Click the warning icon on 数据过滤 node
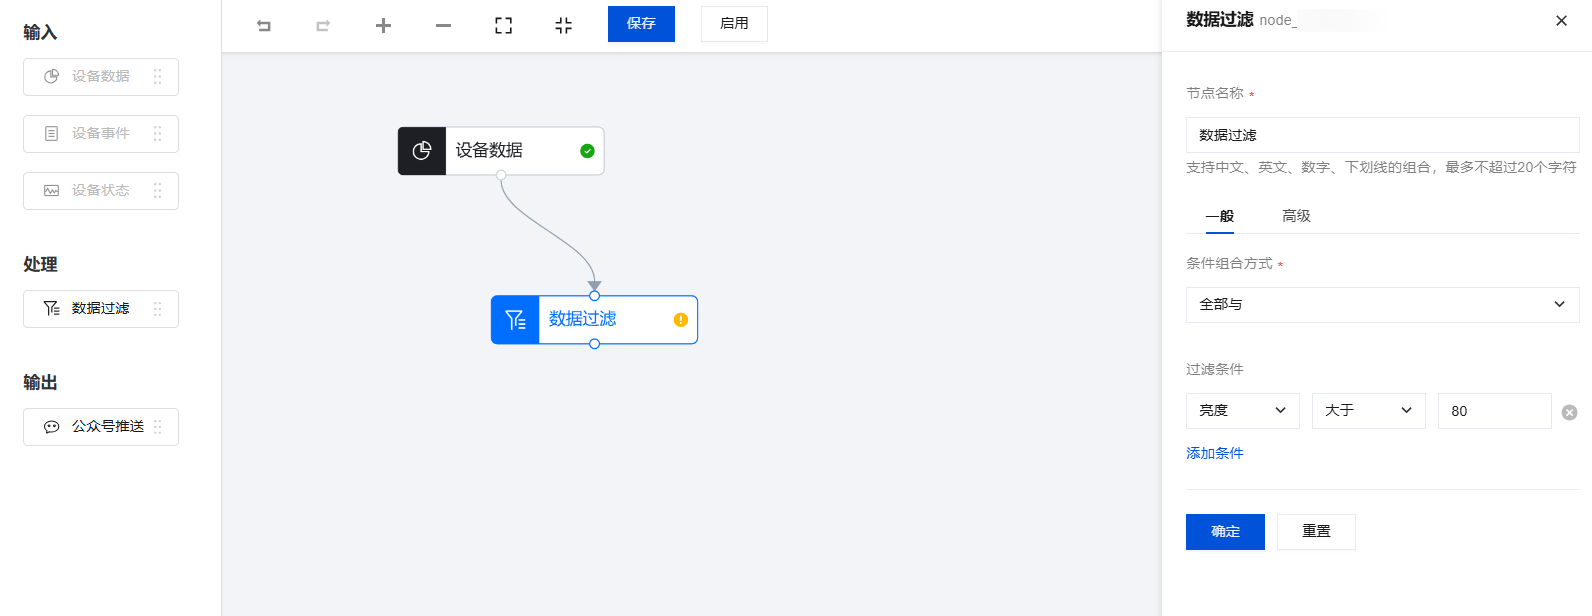Screen dimensions: 1592x616 680,320
